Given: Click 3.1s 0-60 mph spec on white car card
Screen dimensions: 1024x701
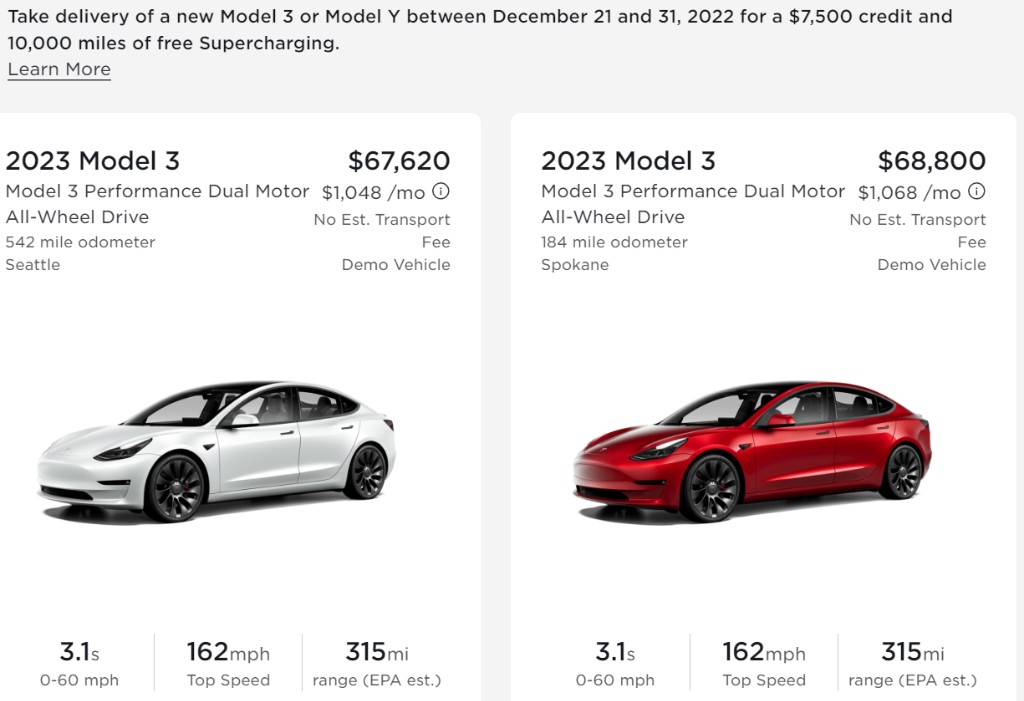Looking at the screenshot, I should coord(80,665).
